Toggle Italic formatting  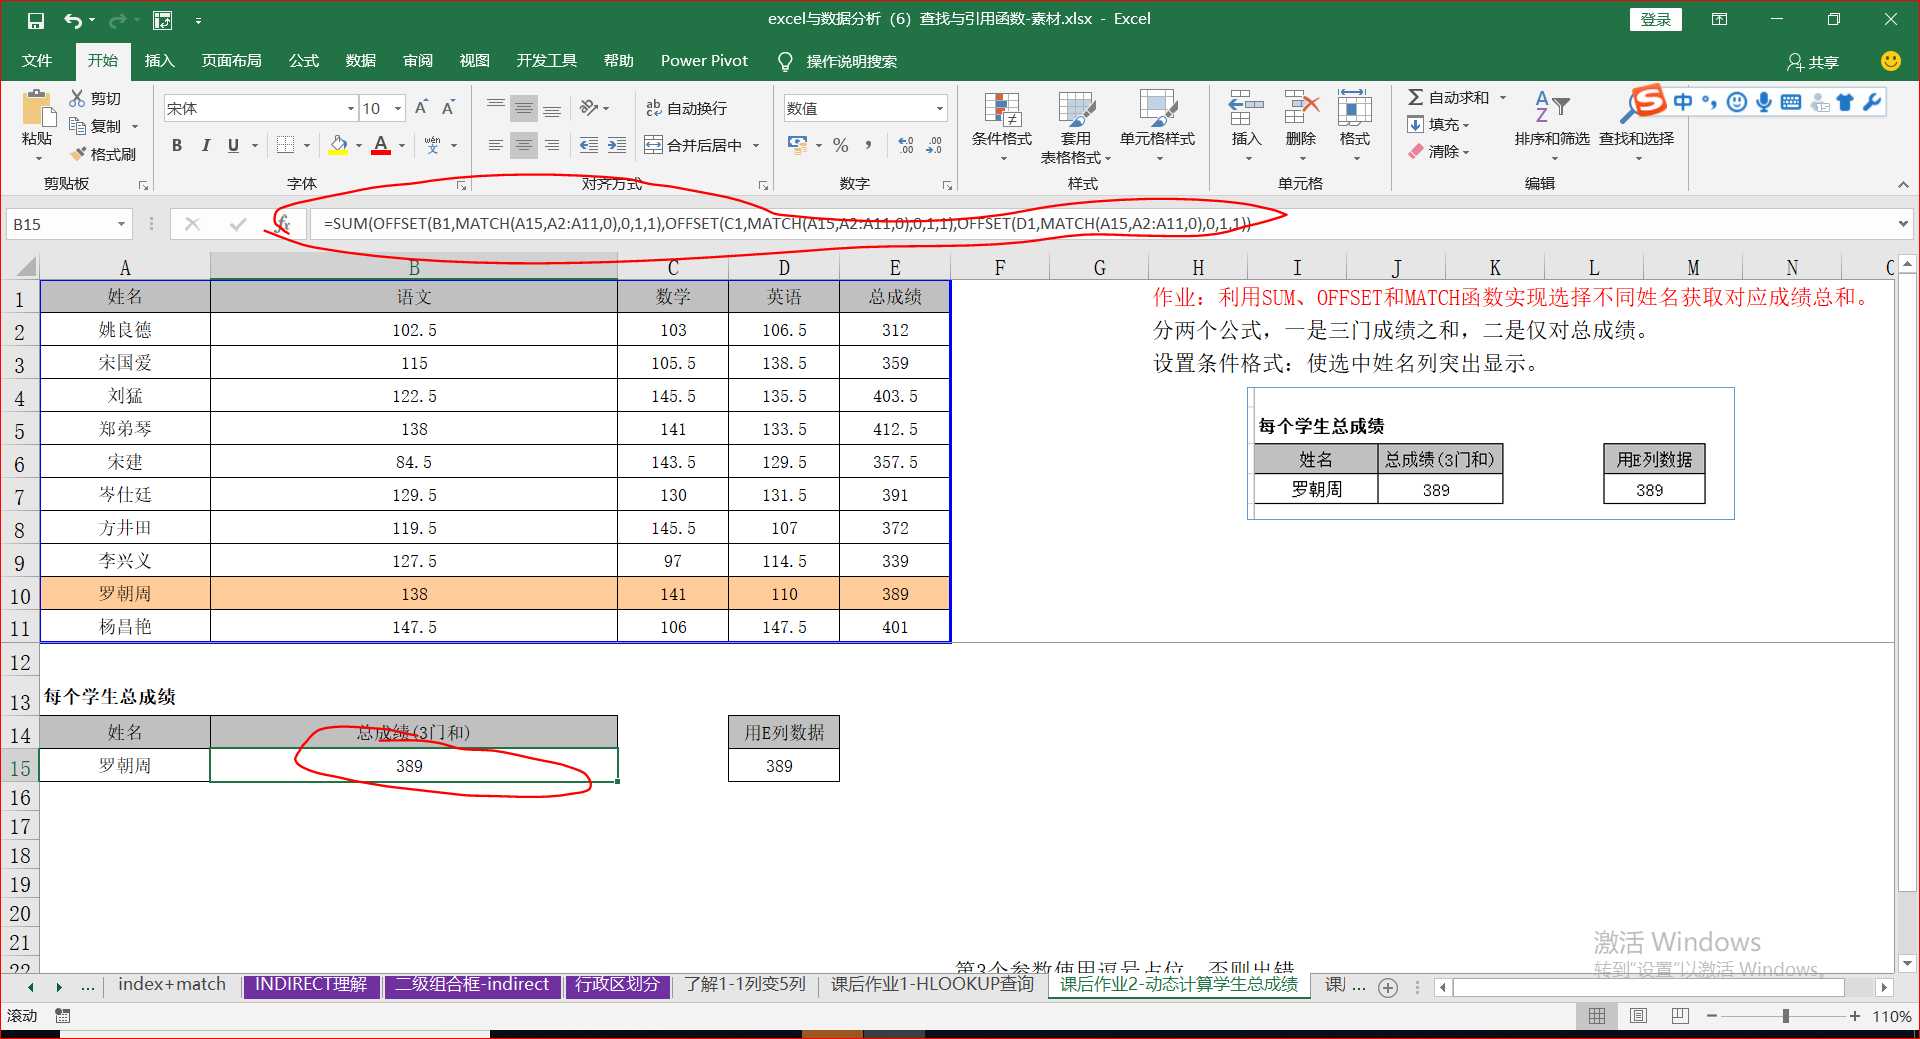(x=205, y=145)
